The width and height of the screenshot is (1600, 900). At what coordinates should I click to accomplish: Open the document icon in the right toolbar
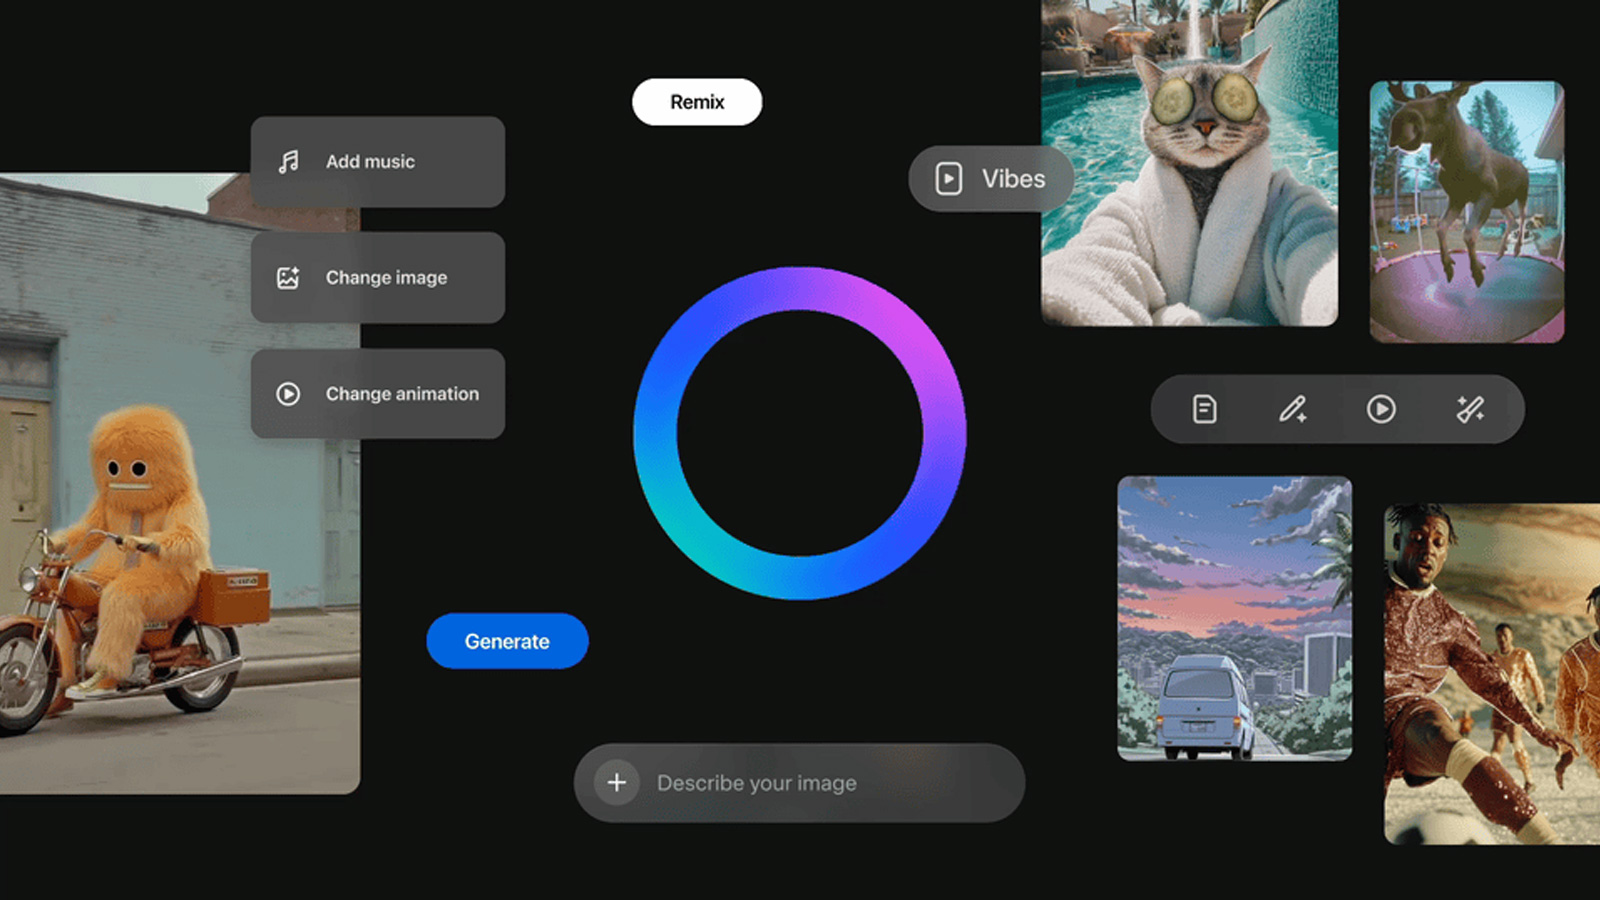tap(1205, 409)
